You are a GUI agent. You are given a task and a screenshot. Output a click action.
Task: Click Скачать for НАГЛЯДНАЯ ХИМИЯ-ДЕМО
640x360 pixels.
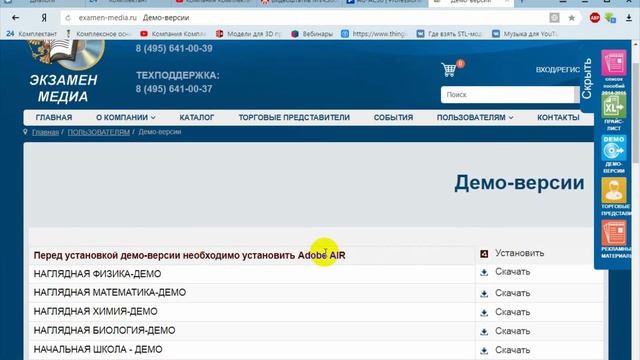512,312
